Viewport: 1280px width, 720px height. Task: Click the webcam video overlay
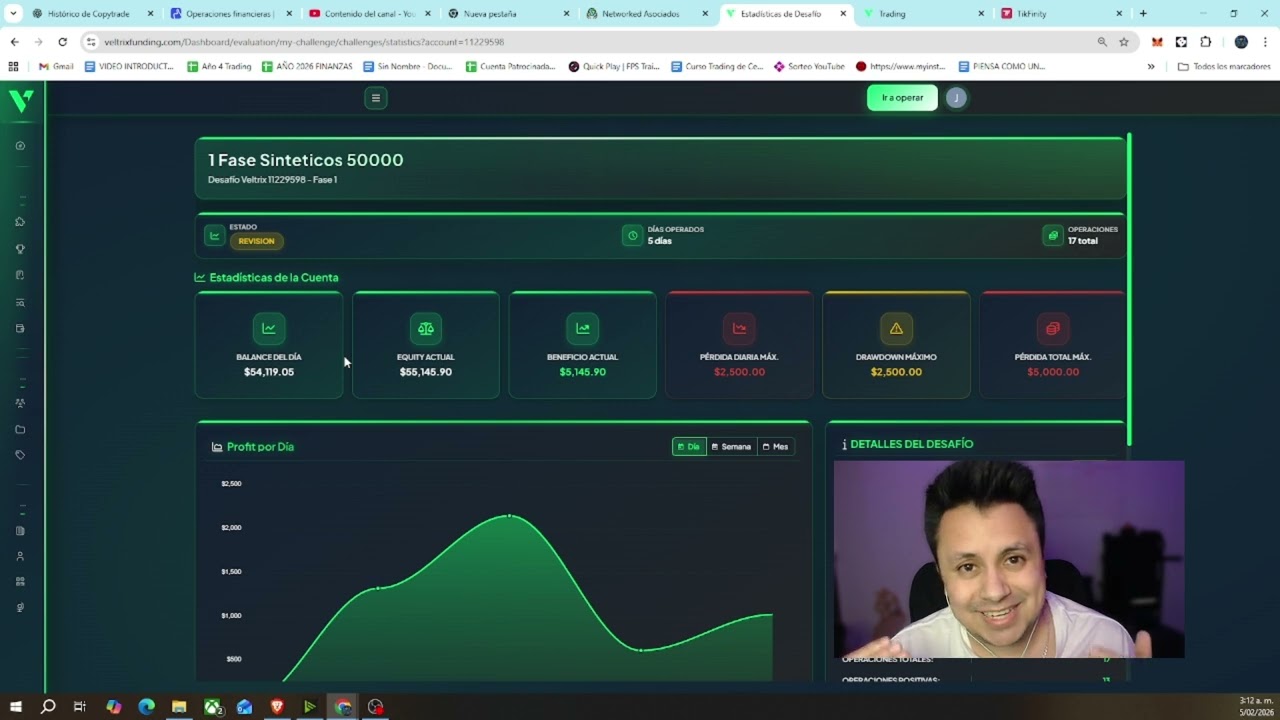click(x=1009, y=559)
